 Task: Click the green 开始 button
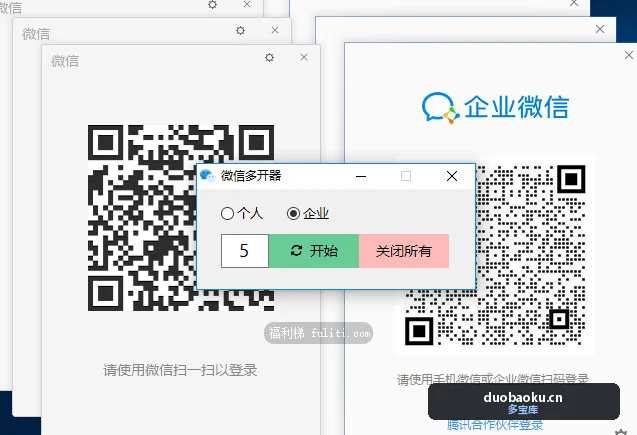coord(314,251)
